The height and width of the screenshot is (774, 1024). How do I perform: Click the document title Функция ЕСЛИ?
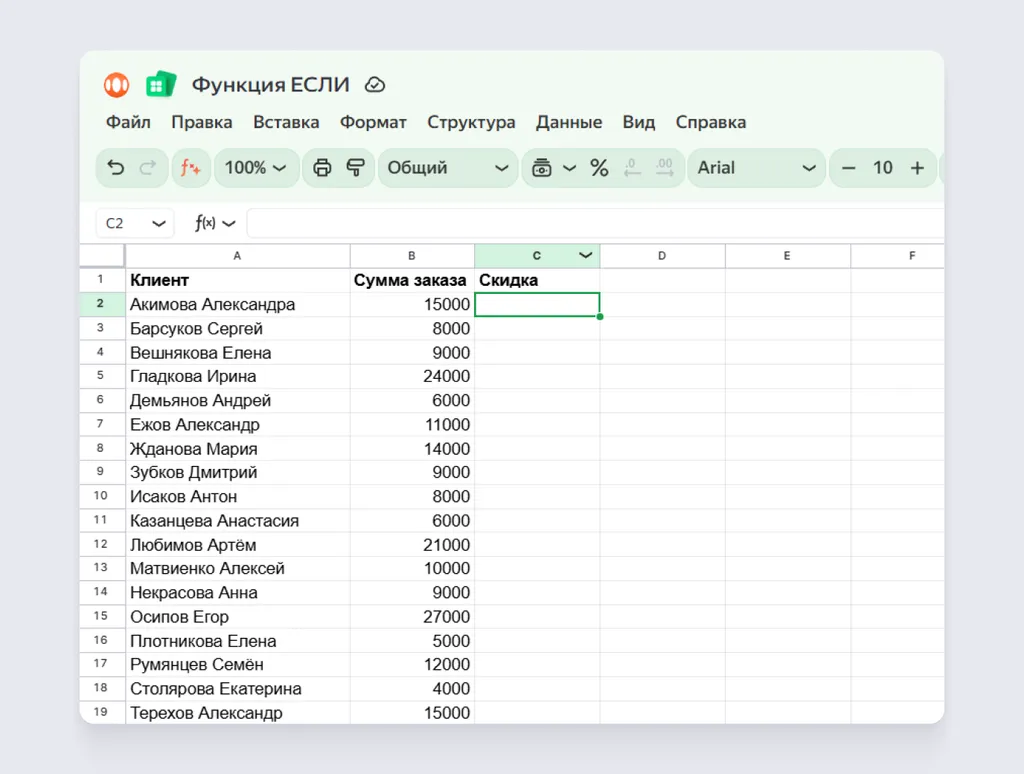click(270, 85)
